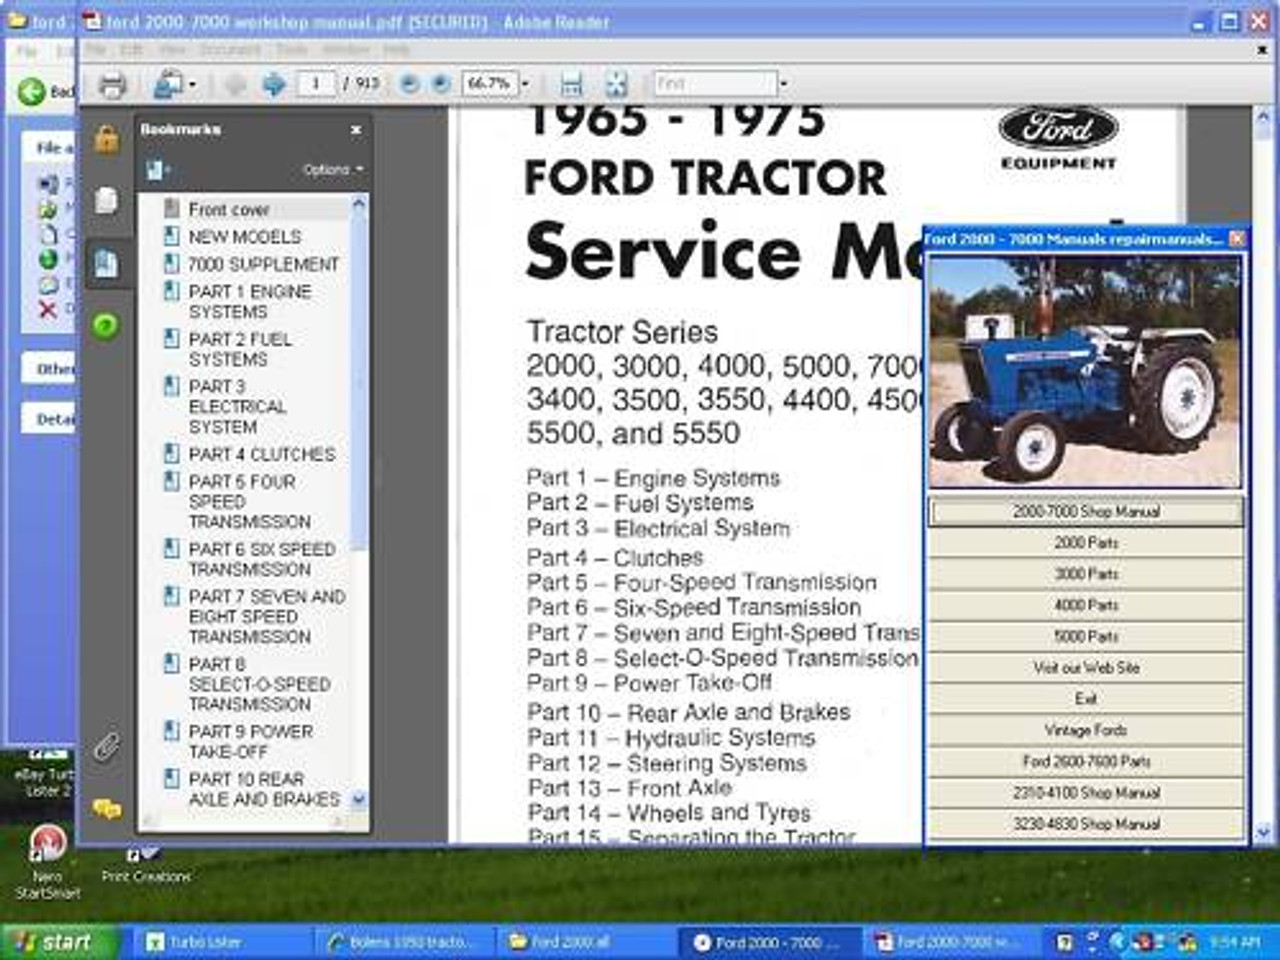Select the New Bookmark icon

coord(156,169)
